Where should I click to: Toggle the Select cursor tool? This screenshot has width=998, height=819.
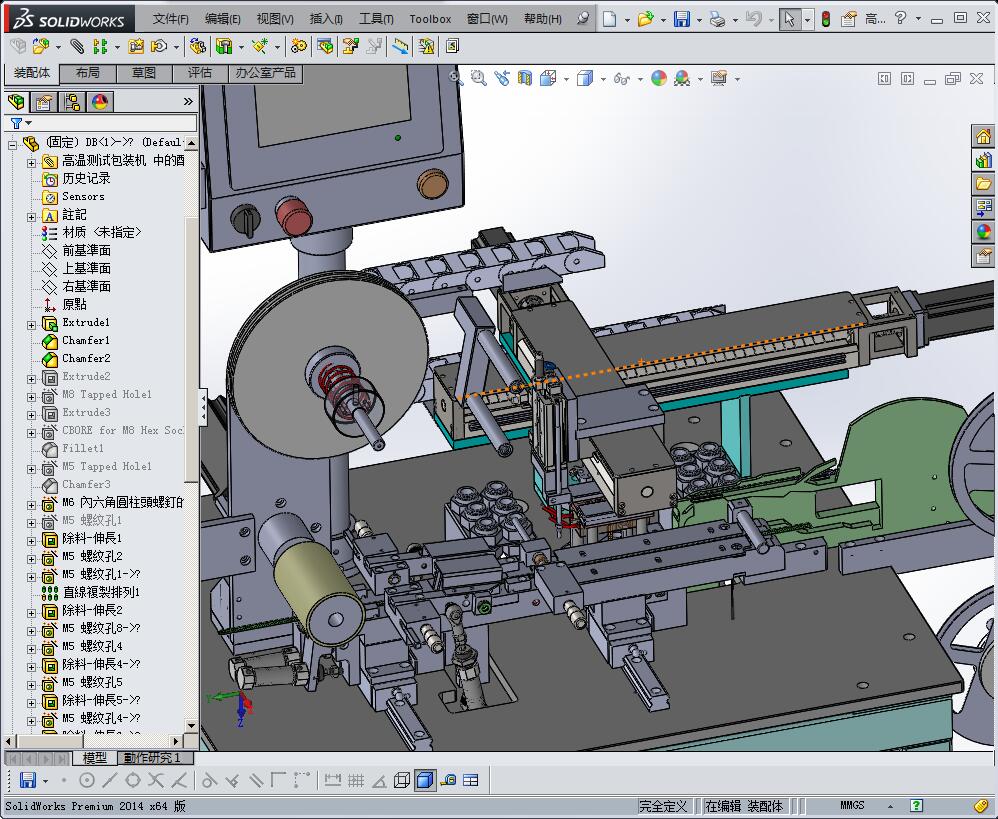[789, 19]
